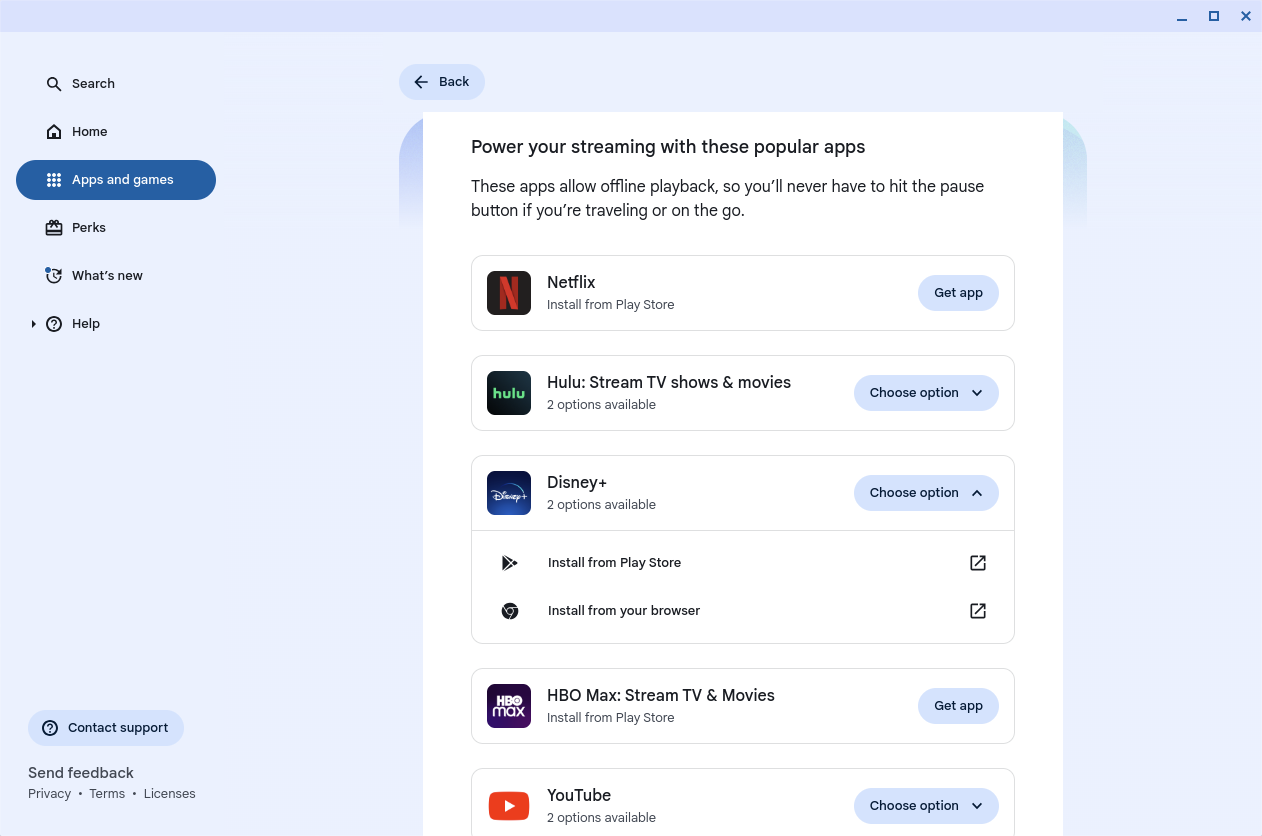Image resolution: width=1262 pixels, height=836 pixels.
Task: Expand YouTube Choose option dropdown
Action: tap(925, 806)
